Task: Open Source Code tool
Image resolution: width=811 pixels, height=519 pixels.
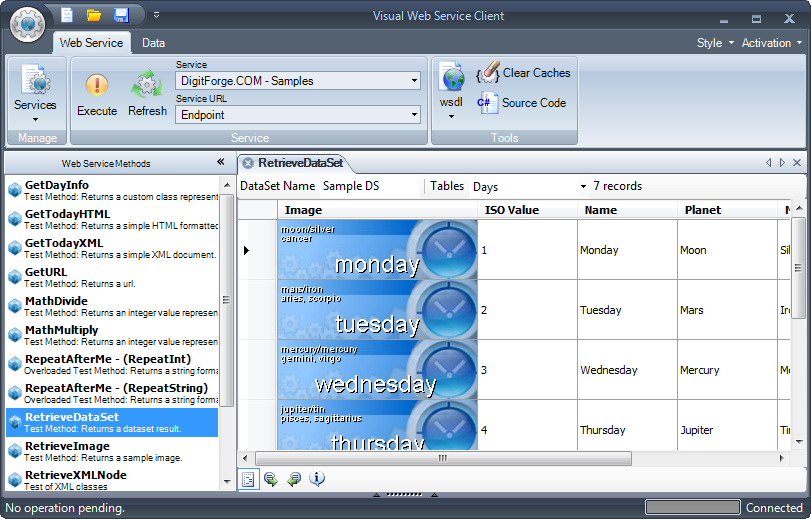Action: tap(522, 103)
